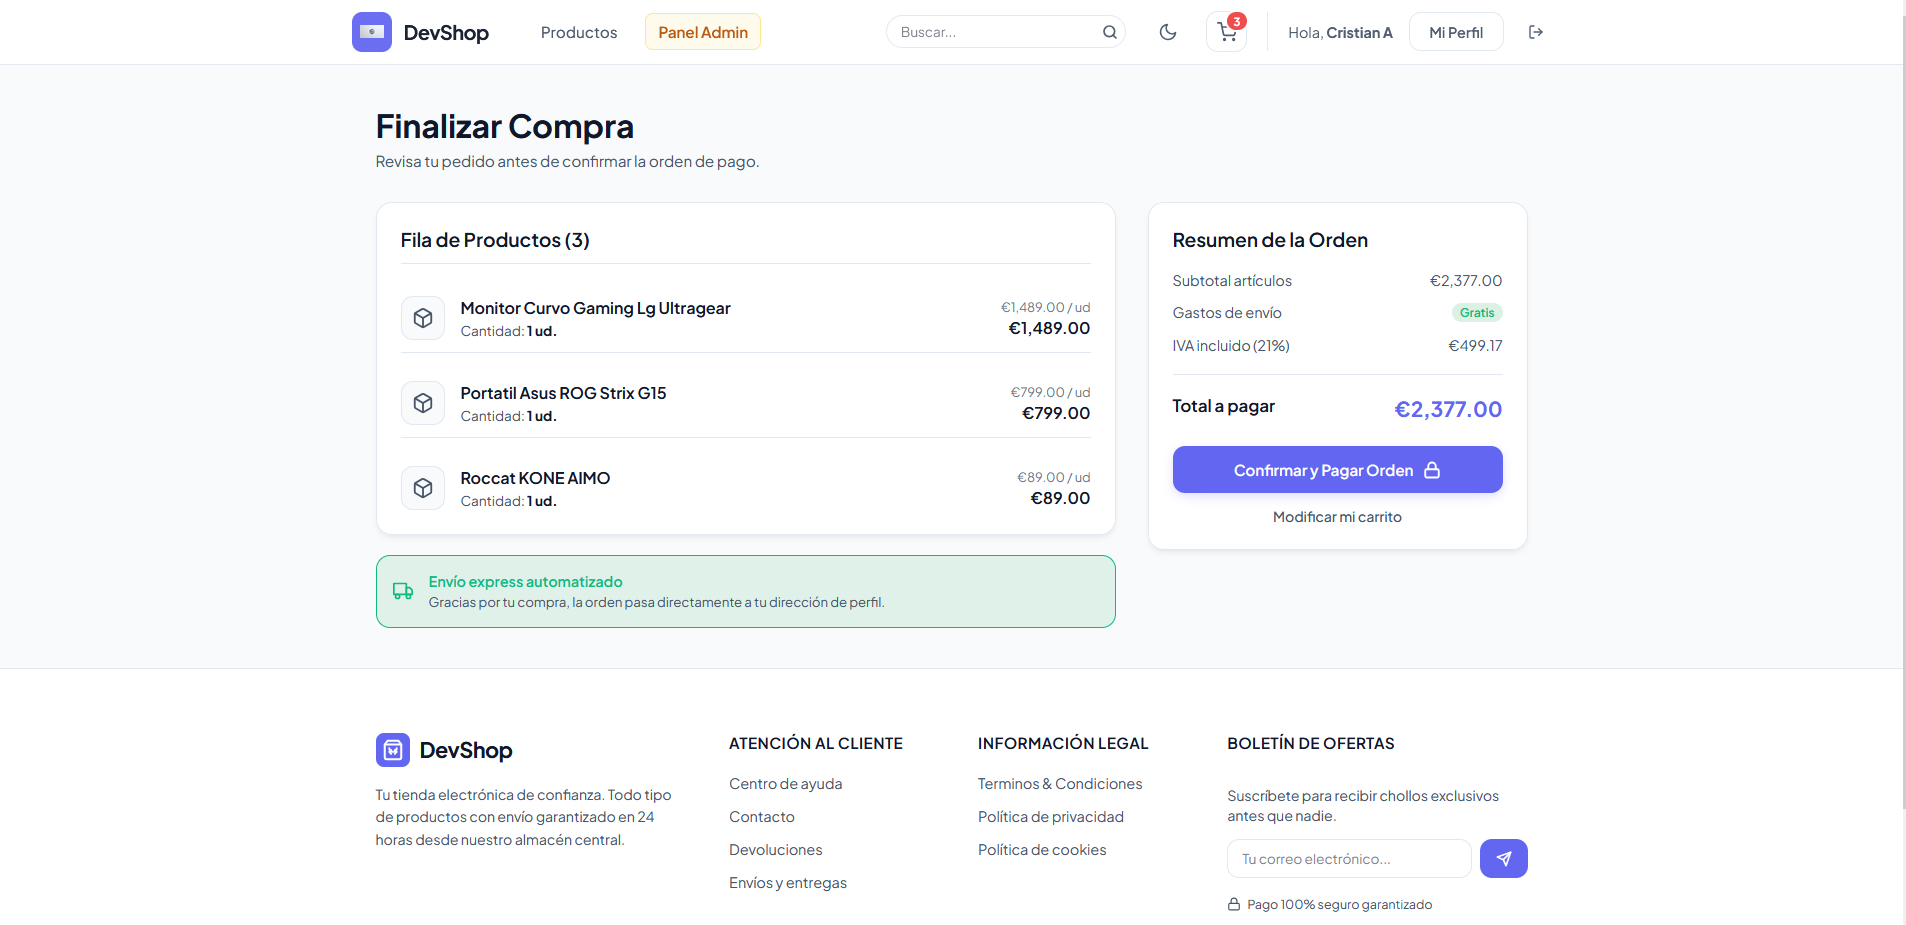Open Política de privacidad link
This screenshot has width=1906, height=925.
pos(1051,817)
